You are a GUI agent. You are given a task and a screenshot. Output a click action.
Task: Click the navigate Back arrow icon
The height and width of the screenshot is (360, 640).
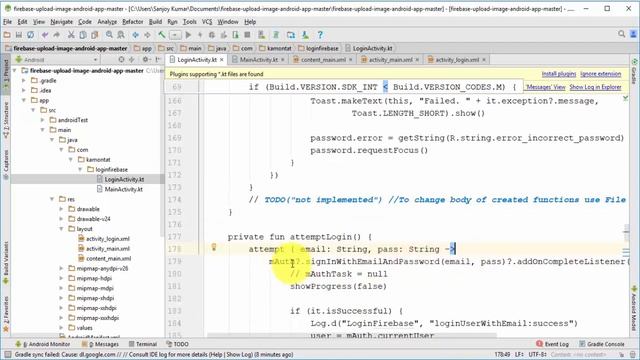pyautogui.click(x=136, y=35)
